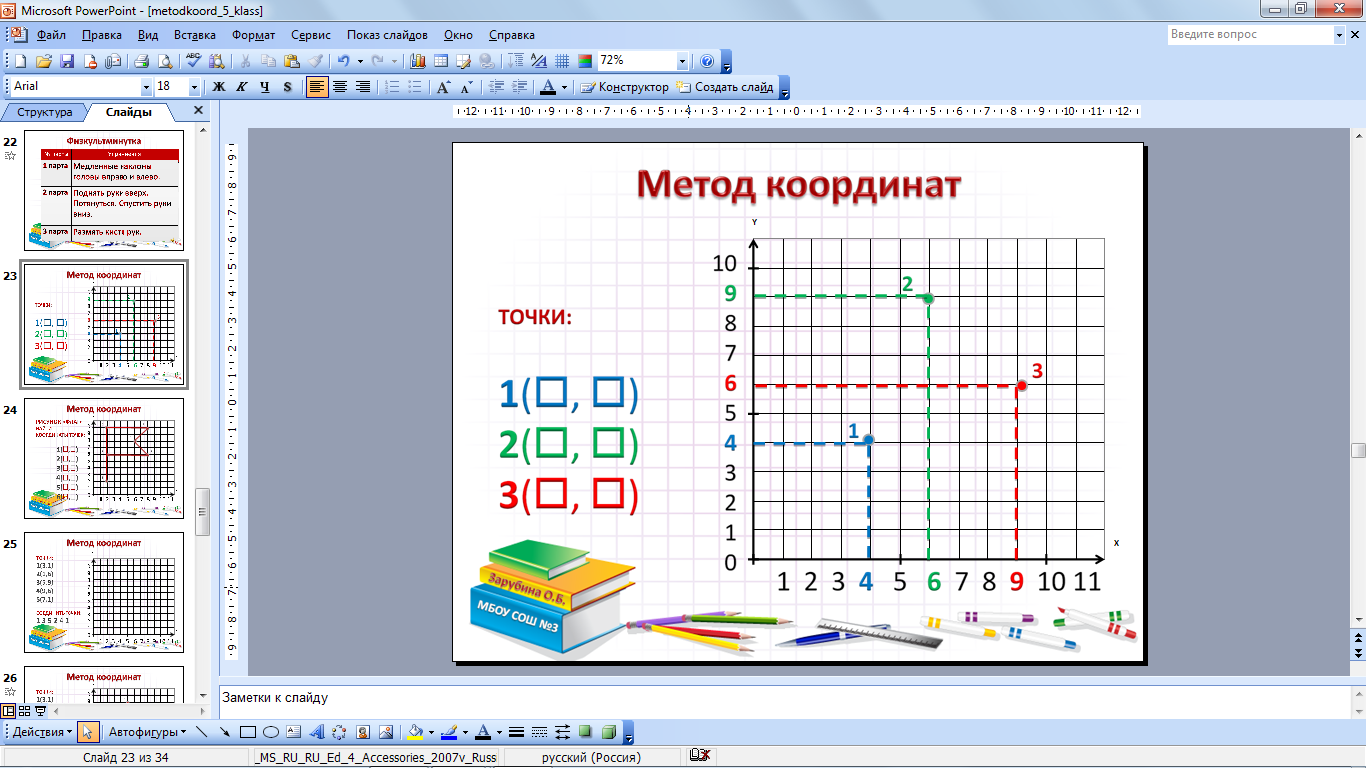Select the Arrow drawing tool
1366x768 pixels.
[225, 731]
